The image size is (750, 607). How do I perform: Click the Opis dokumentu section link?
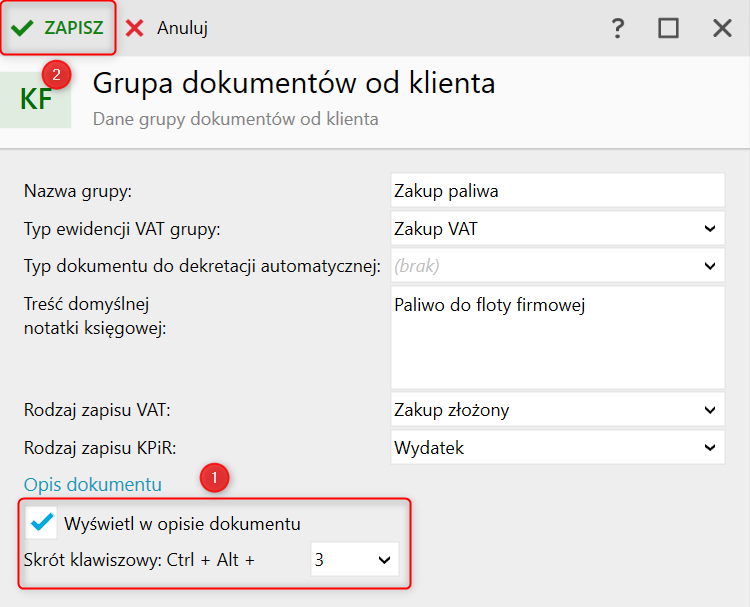click(x=93, y=485)
